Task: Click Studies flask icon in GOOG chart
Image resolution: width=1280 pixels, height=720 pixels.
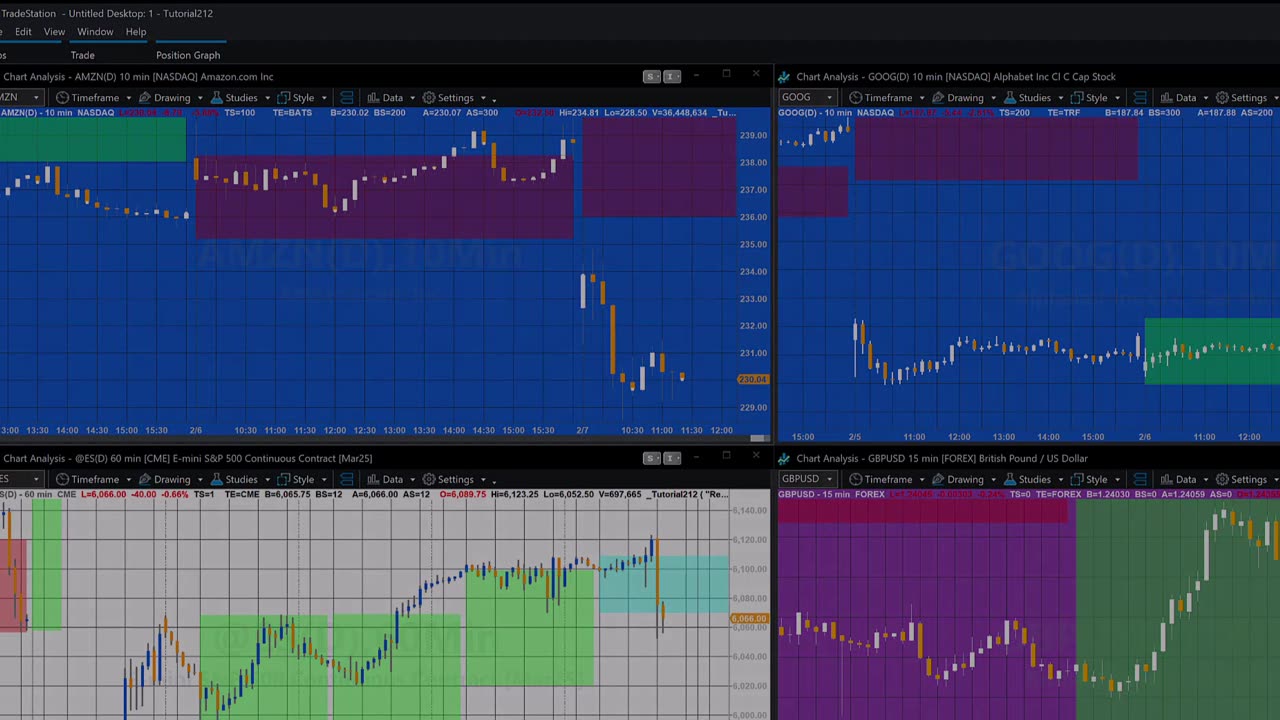Action: [x=1009, y=98]
